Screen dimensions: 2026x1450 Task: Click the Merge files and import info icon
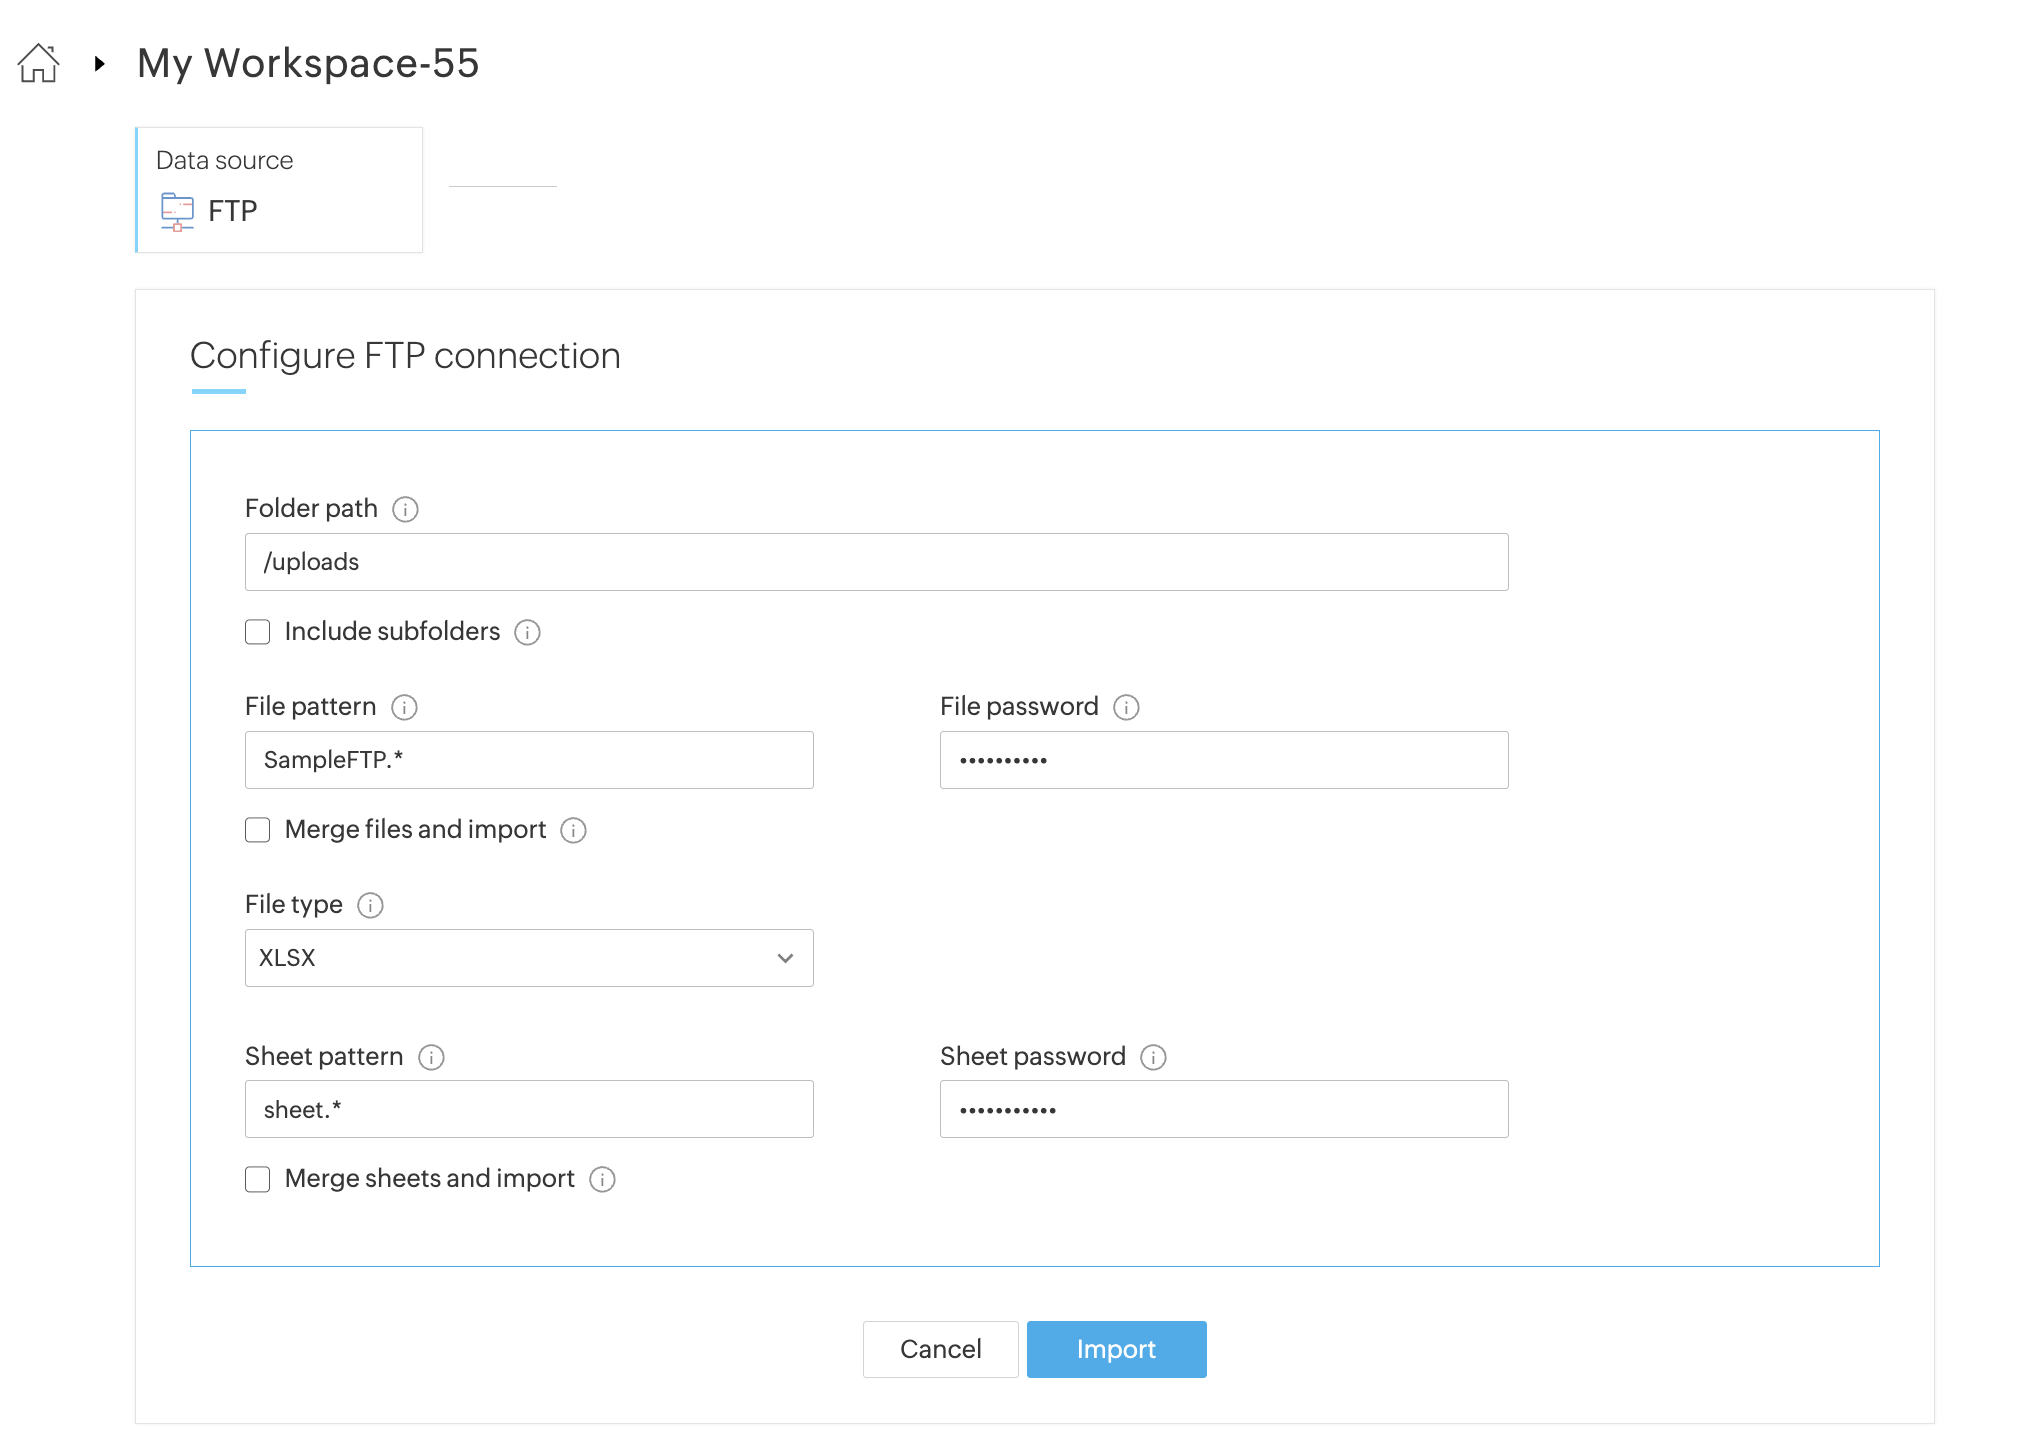(x=573, y=831)
